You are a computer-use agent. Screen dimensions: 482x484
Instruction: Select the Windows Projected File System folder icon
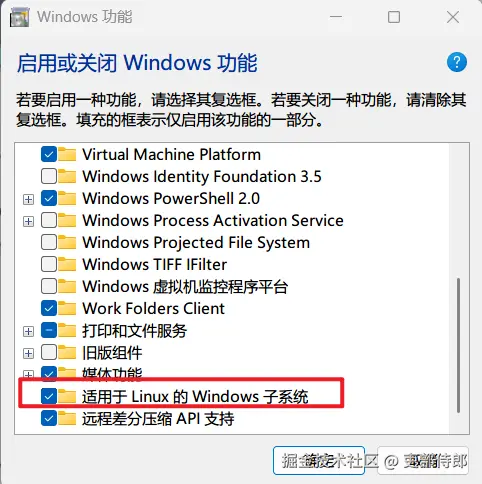click(67, 242)
